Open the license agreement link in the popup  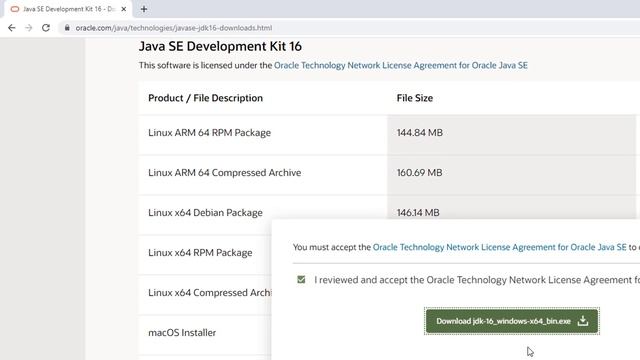click(x=500, y=247)
